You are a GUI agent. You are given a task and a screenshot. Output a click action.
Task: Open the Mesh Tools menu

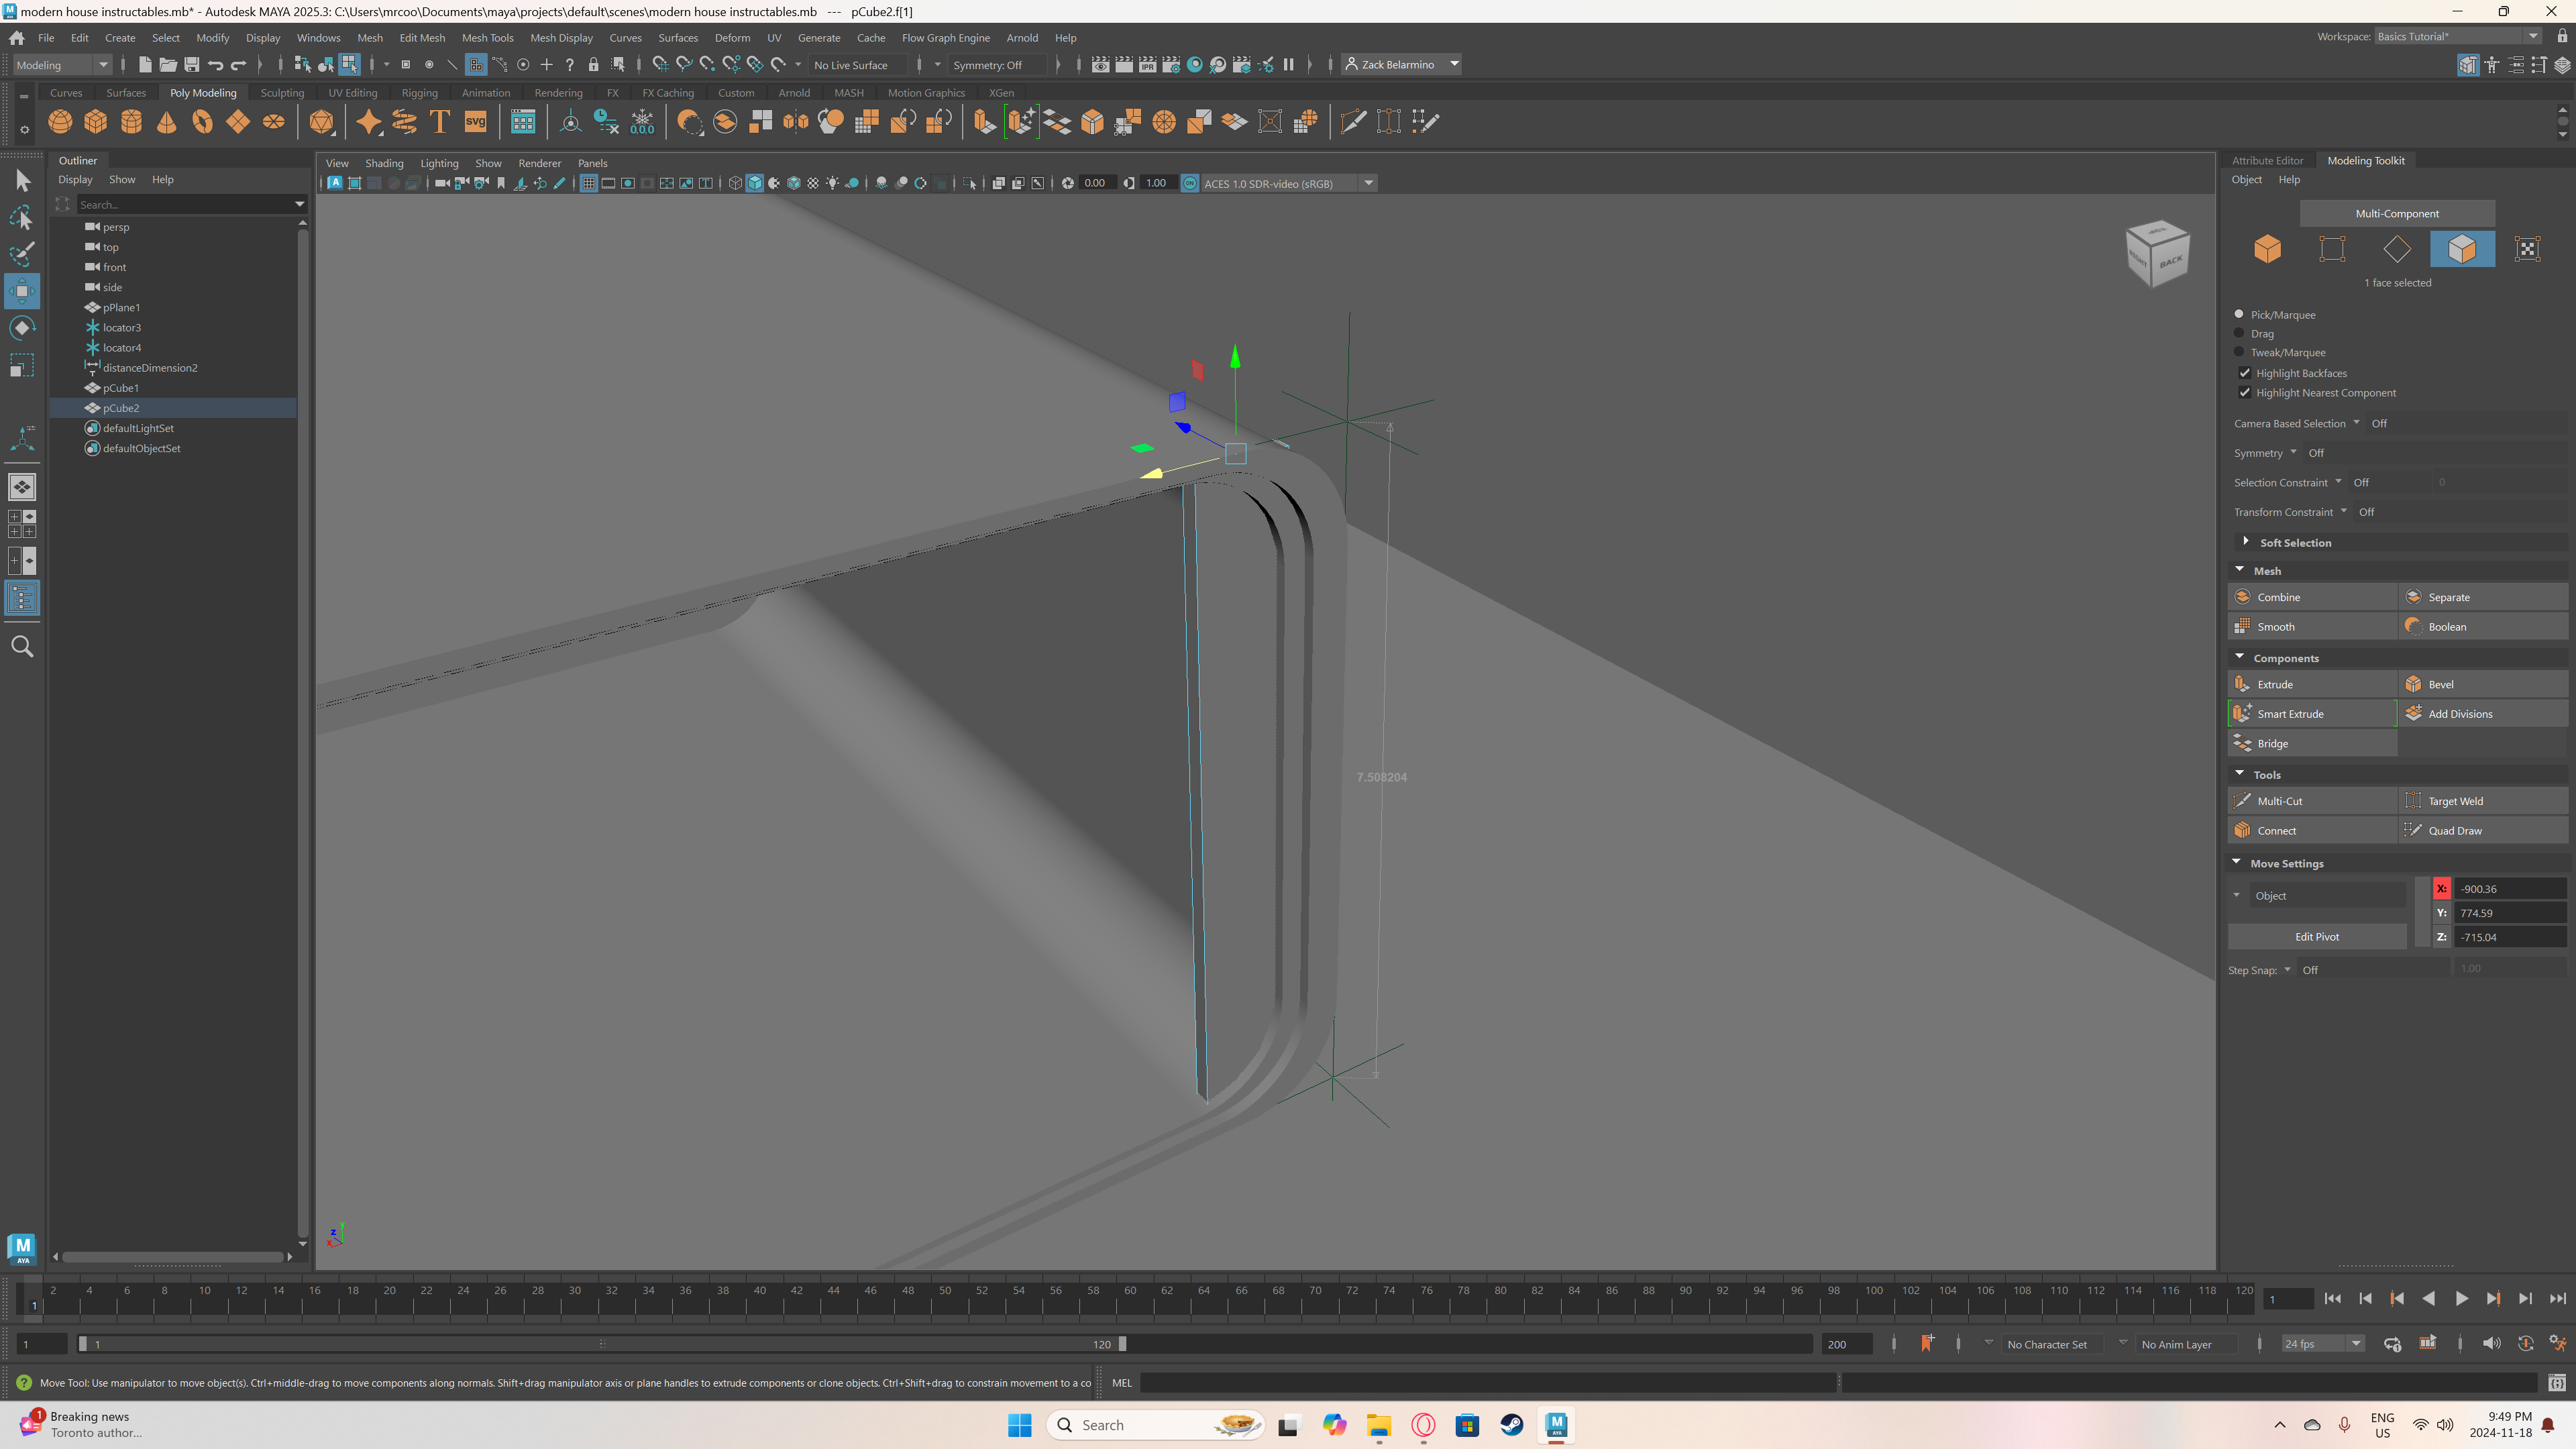pyautogui.click(x=487, y=38)
